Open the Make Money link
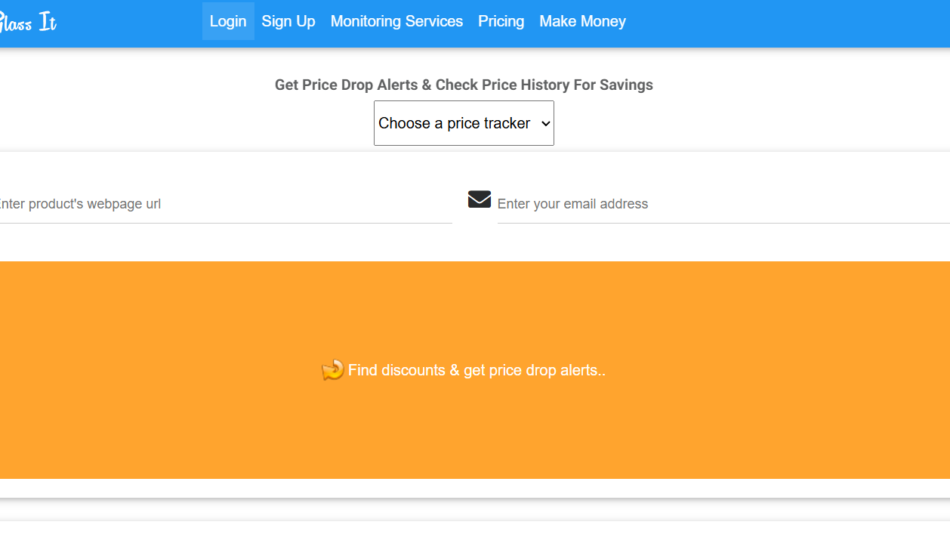This screenshot has height=534, width=950. click(582, 21)
